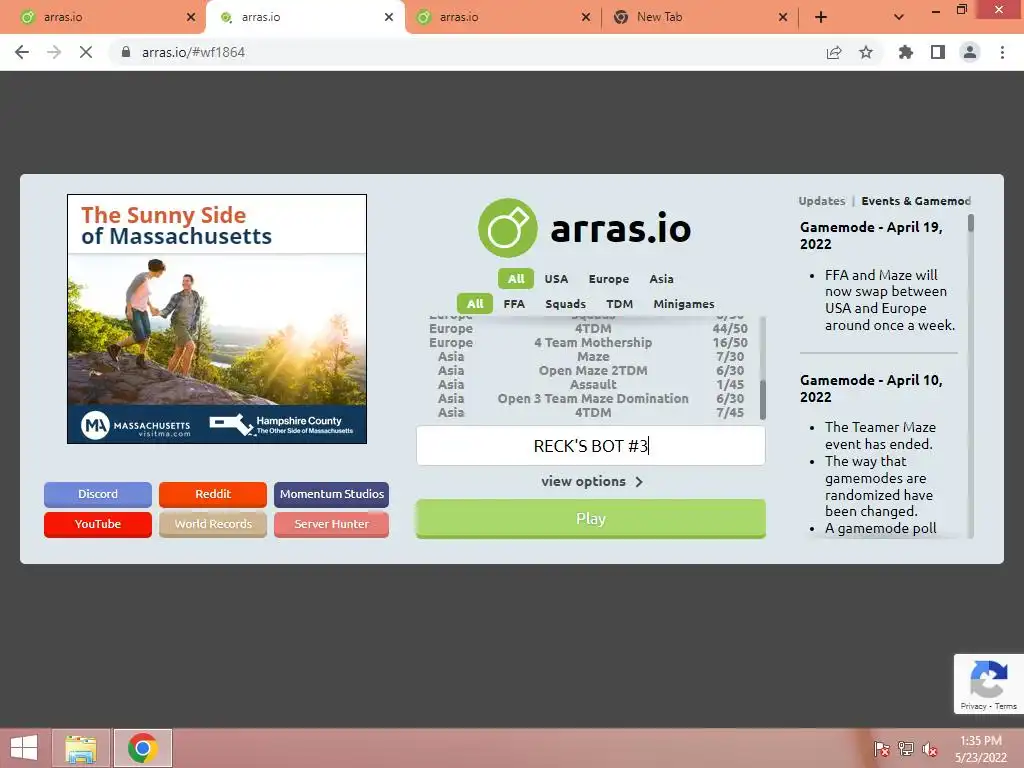This screenshot has height=768, width=1024.
Task: Select the All gamemode filter
Action: tap(475, 304)
